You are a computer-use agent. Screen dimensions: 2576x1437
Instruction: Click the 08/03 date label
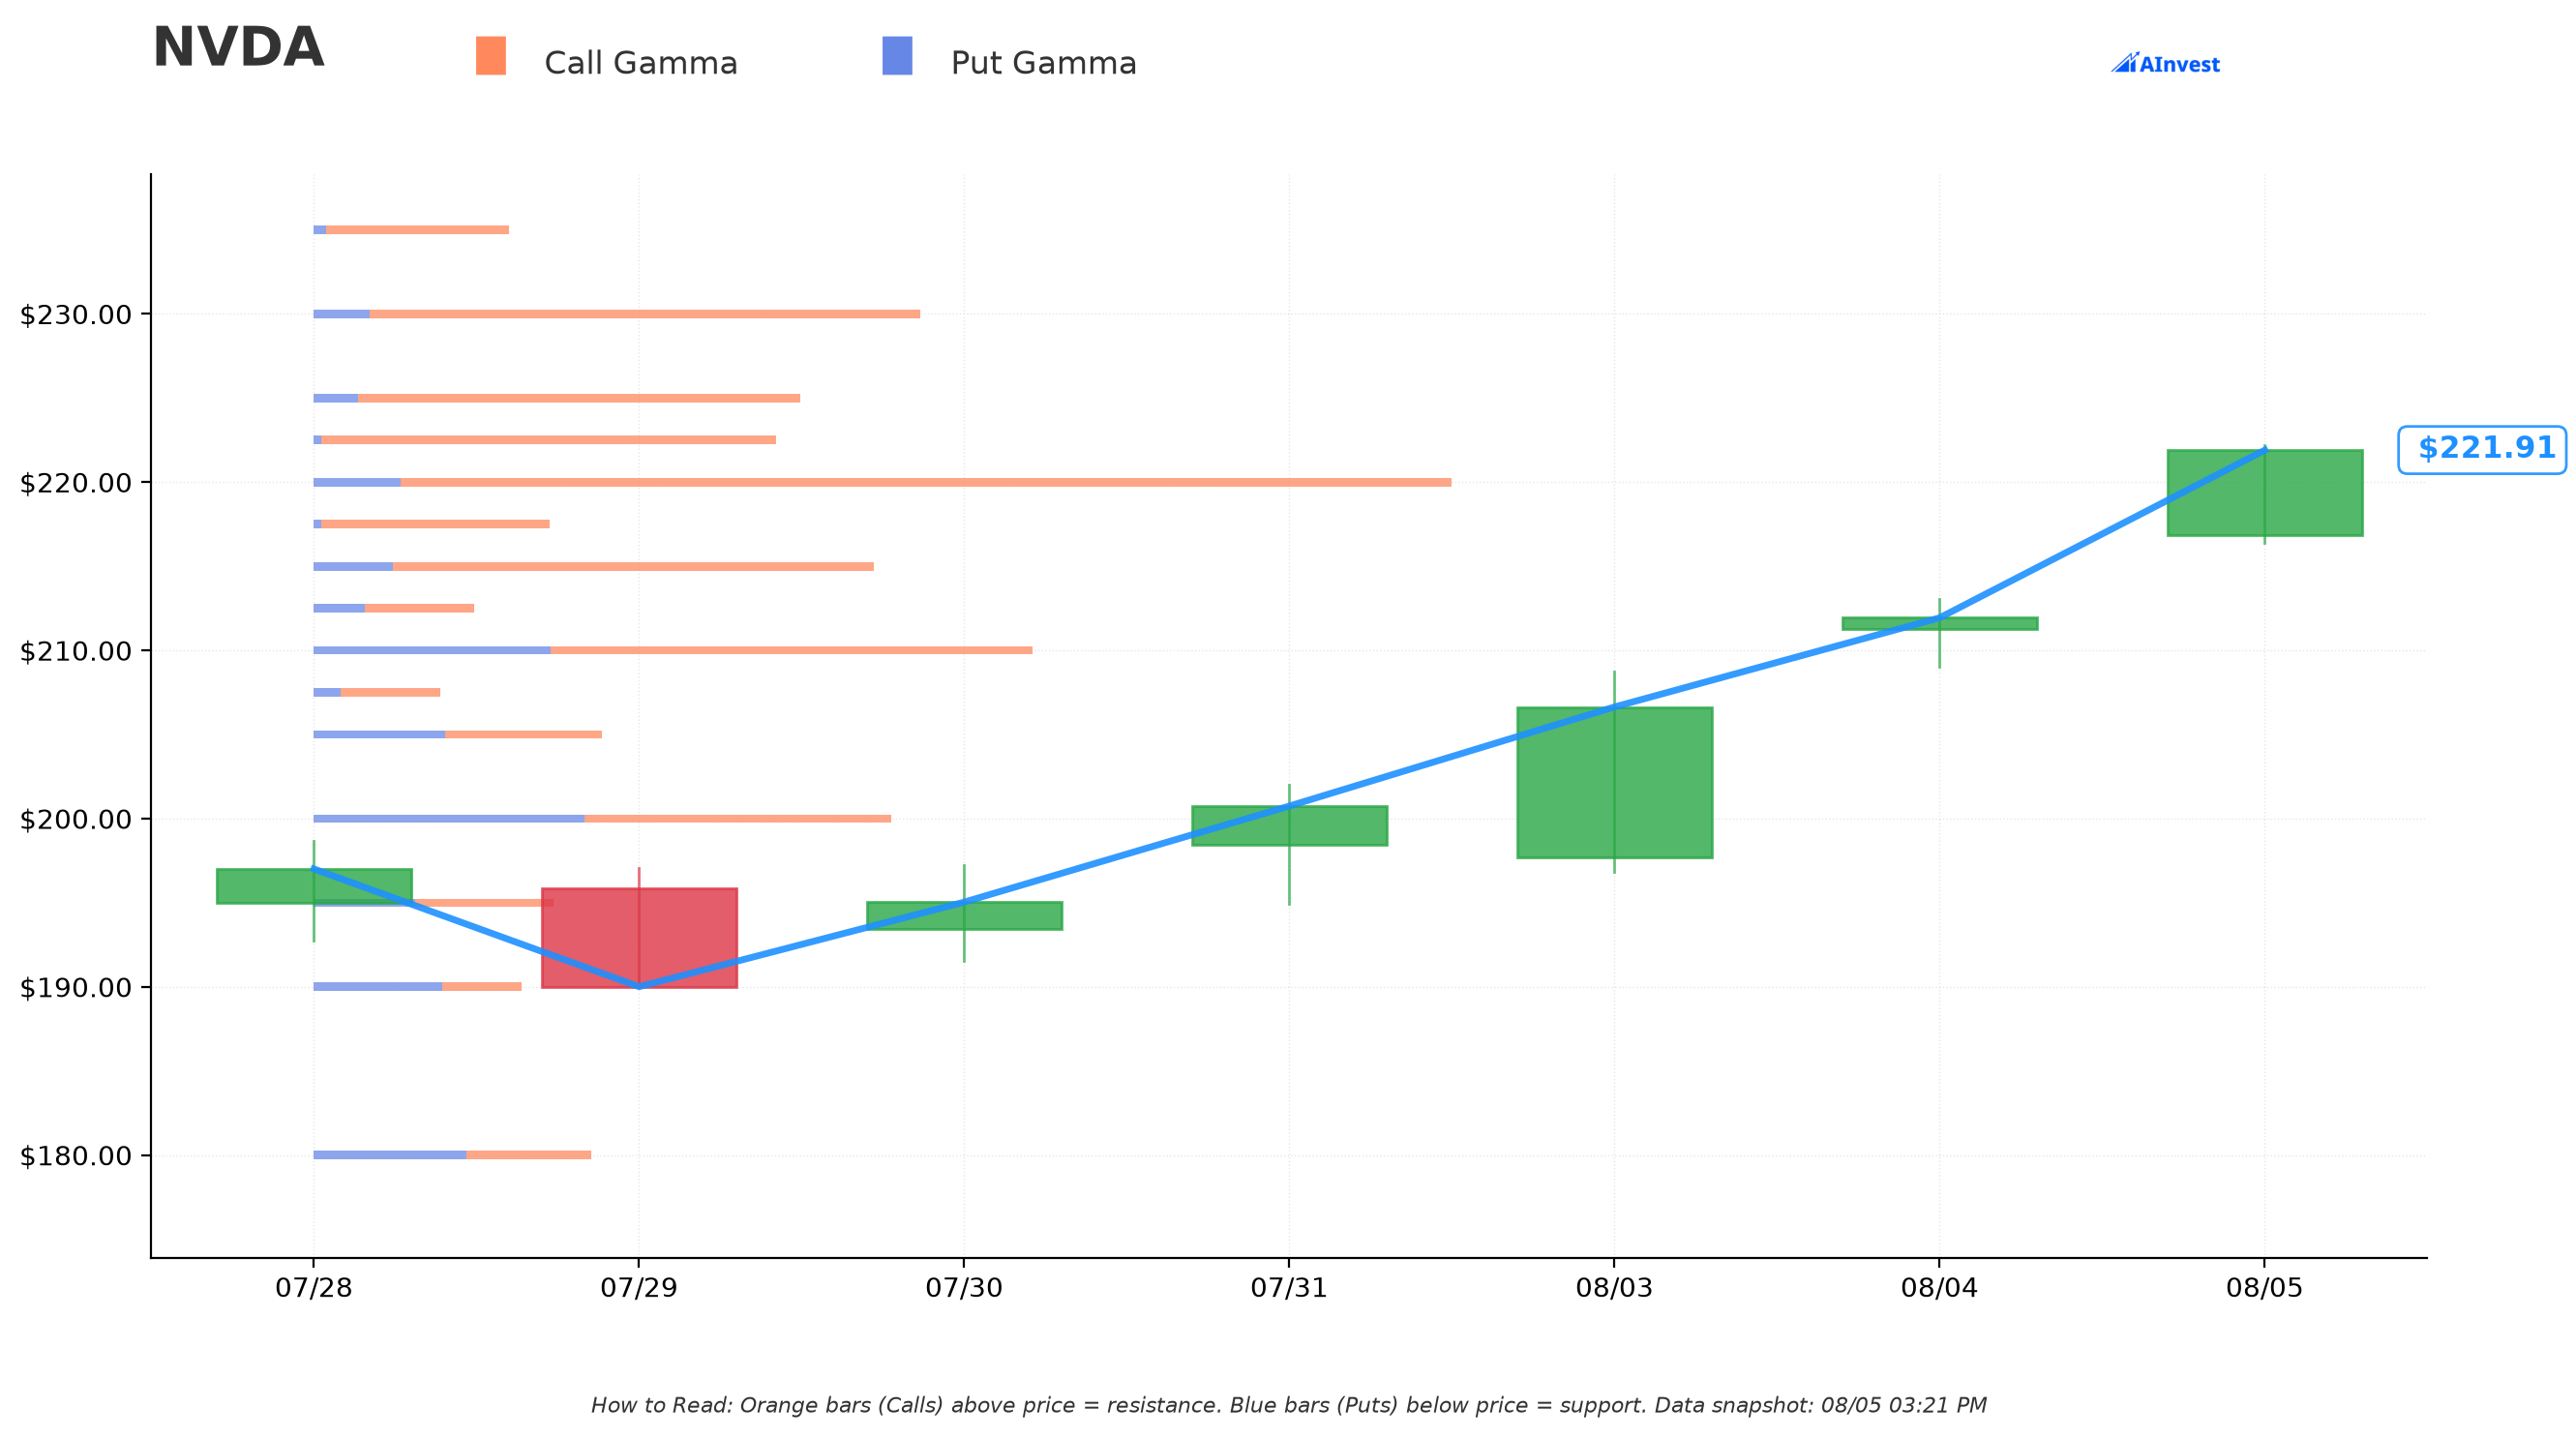[1614, 1288]
